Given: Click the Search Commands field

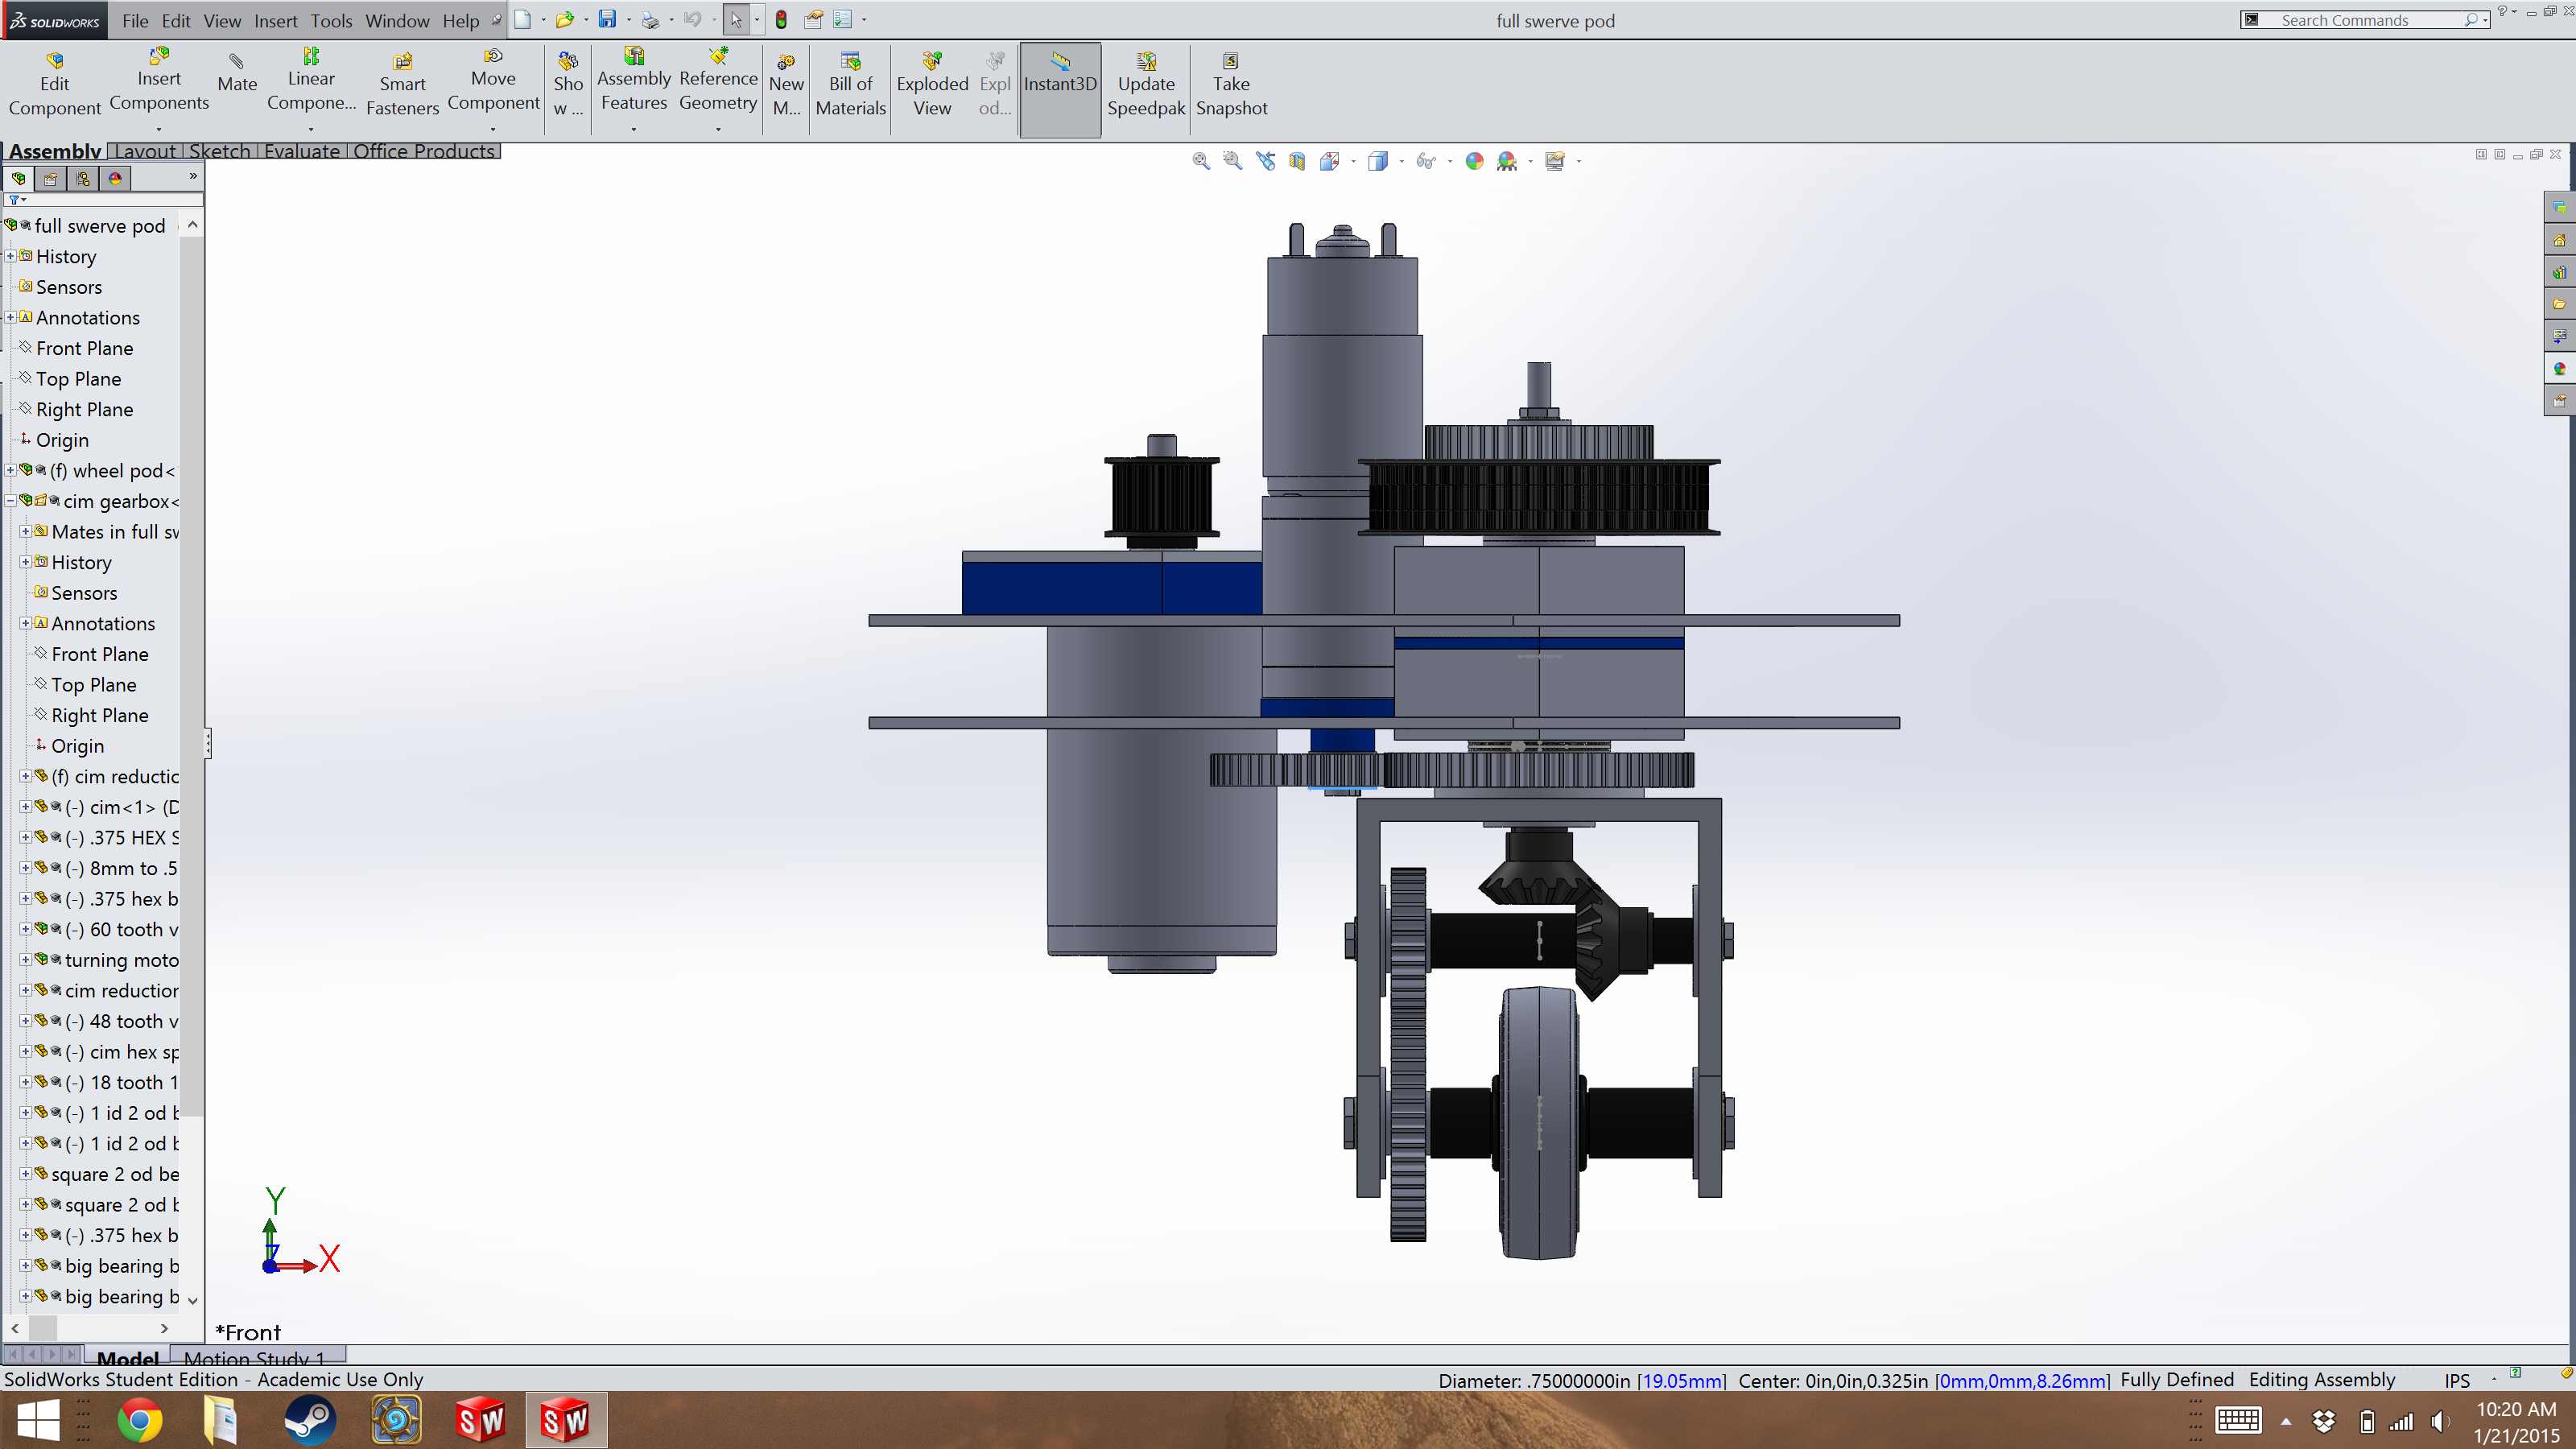Looking at the screenshot, I should point(2366,20).
